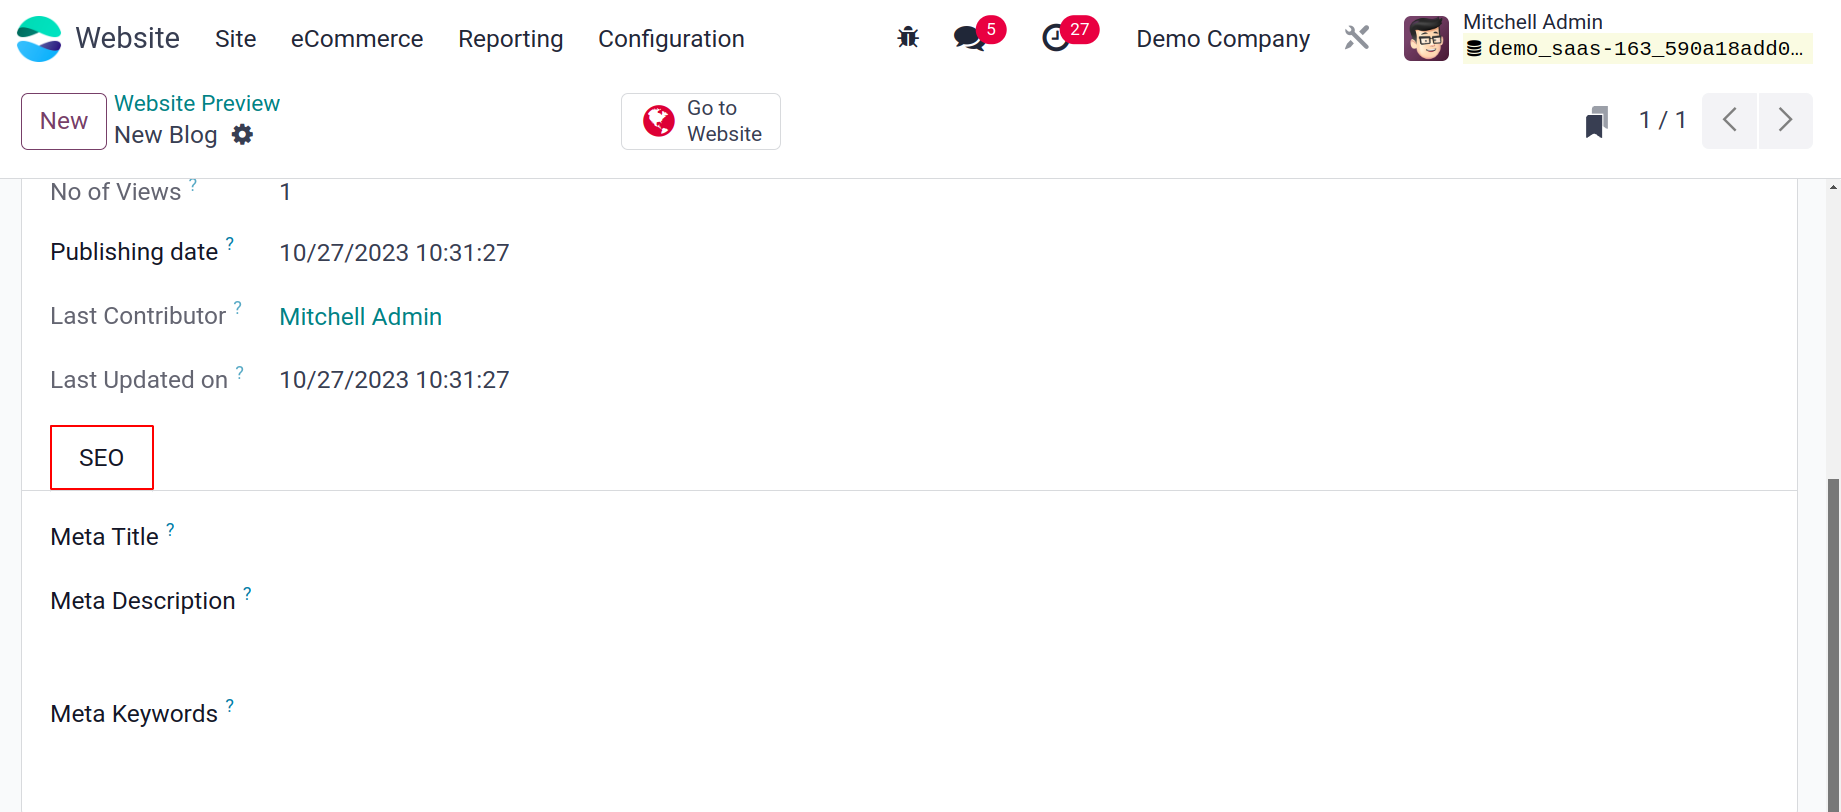The image size is (1841, 812).
Task: Click the bookmark icon near pager
Action: (x=1597, y=122)
